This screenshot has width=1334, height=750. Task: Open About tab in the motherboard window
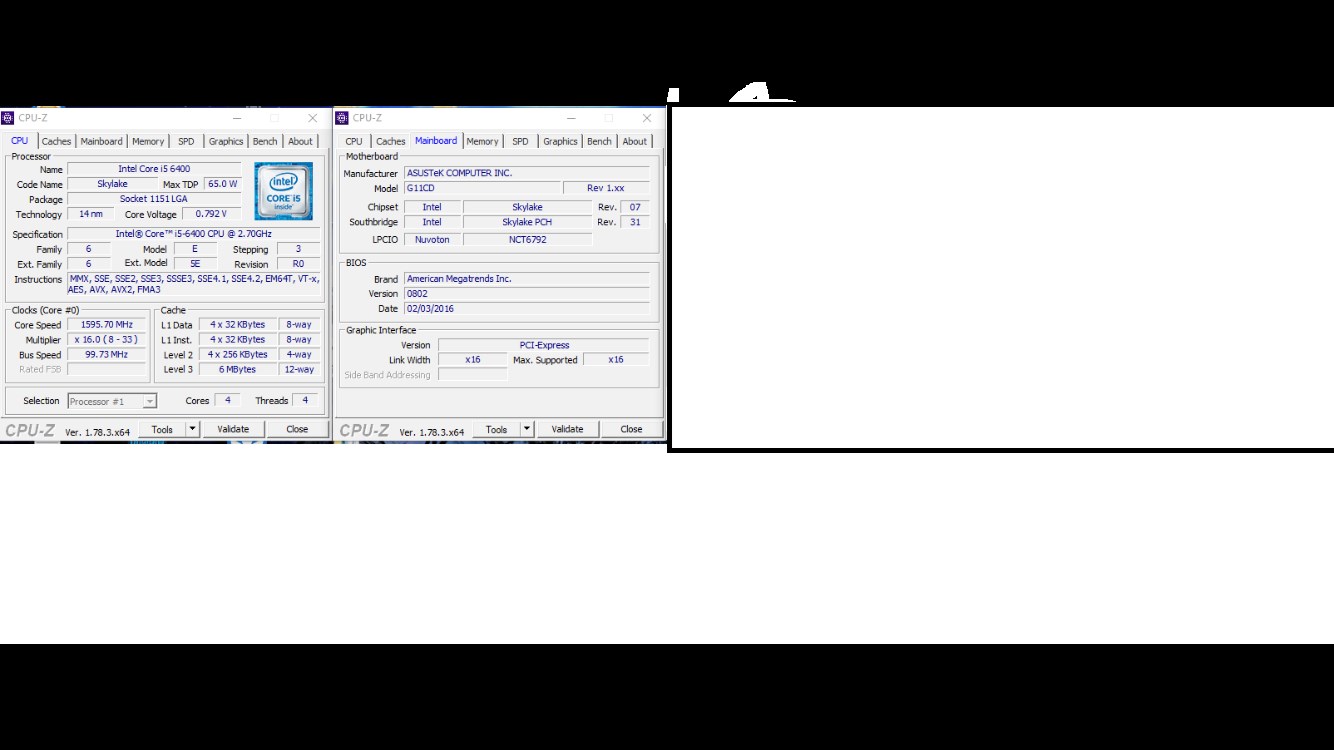pos(634,141)
